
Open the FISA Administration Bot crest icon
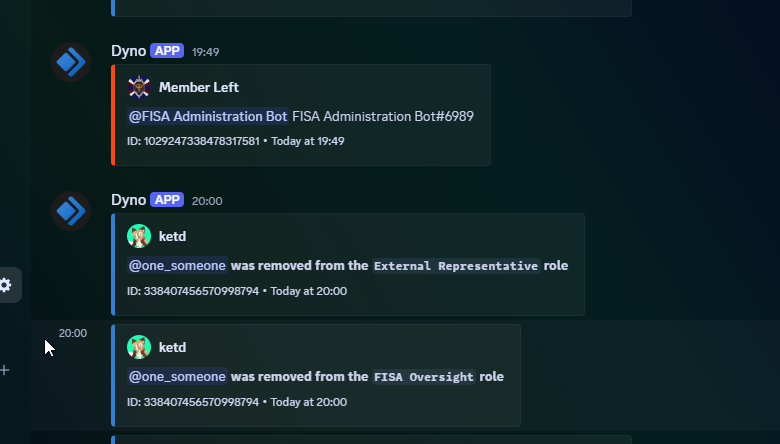[139, 88]
